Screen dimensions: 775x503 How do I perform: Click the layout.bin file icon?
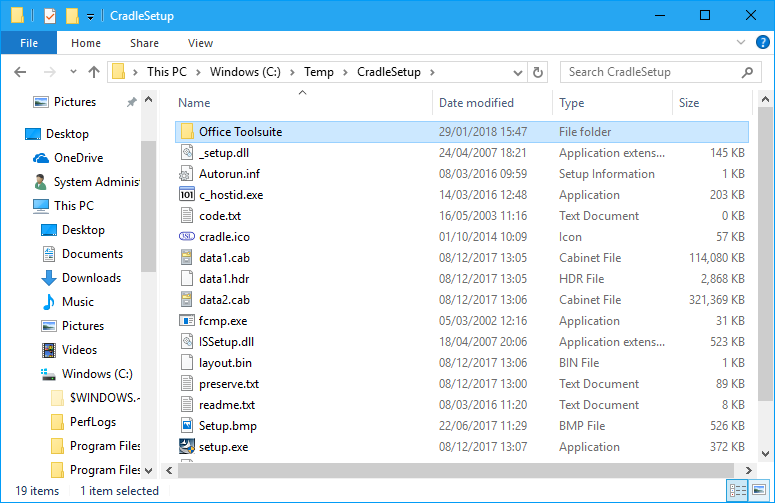tap(187, 363)
